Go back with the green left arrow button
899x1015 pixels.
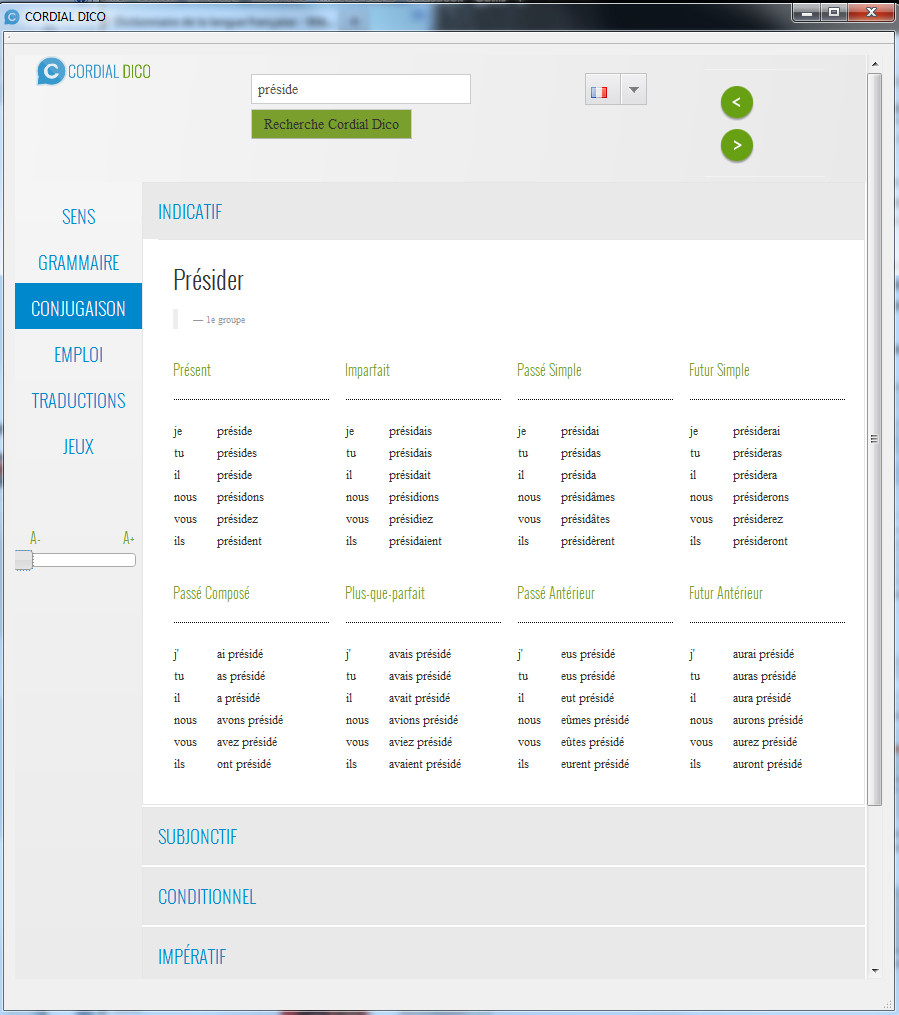click(x=737, y=102)
